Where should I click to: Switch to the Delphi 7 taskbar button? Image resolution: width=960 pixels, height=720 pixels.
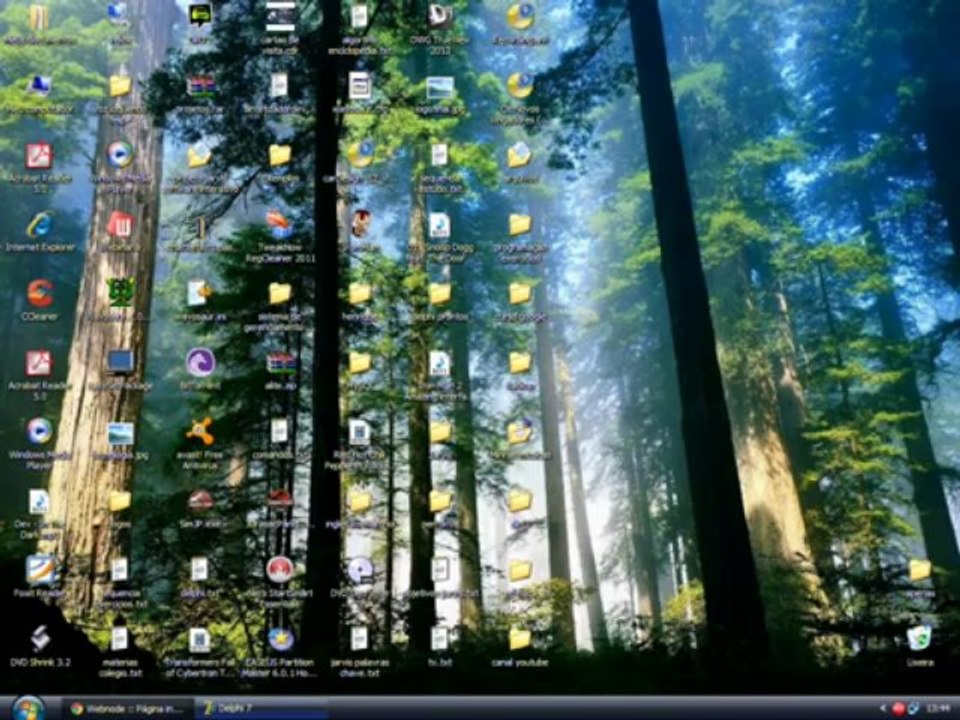[261, 708]
